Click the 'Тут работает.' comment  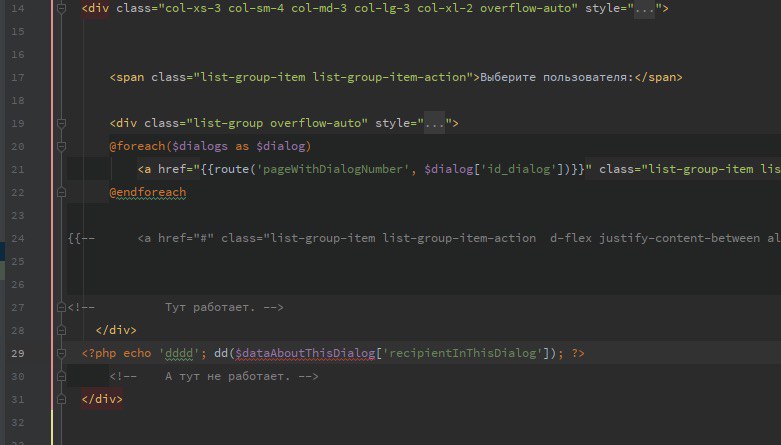210,307
